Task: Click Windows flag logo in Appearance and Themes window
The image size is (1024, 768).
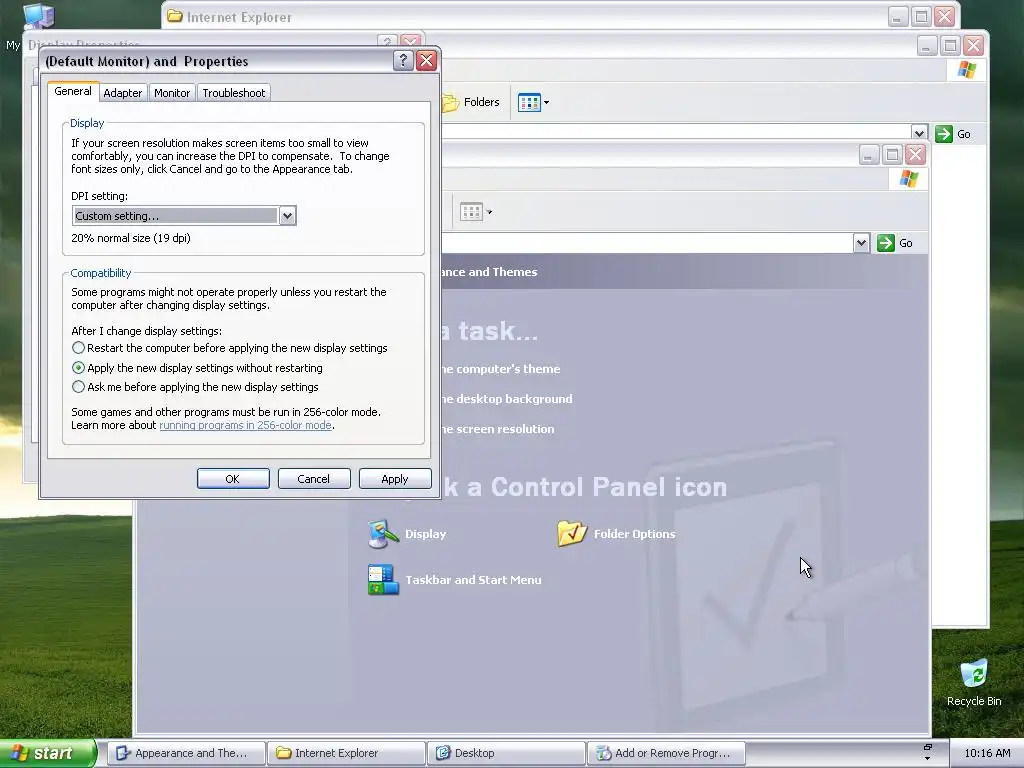Action: pyautogui.click(x=908, y=178)
